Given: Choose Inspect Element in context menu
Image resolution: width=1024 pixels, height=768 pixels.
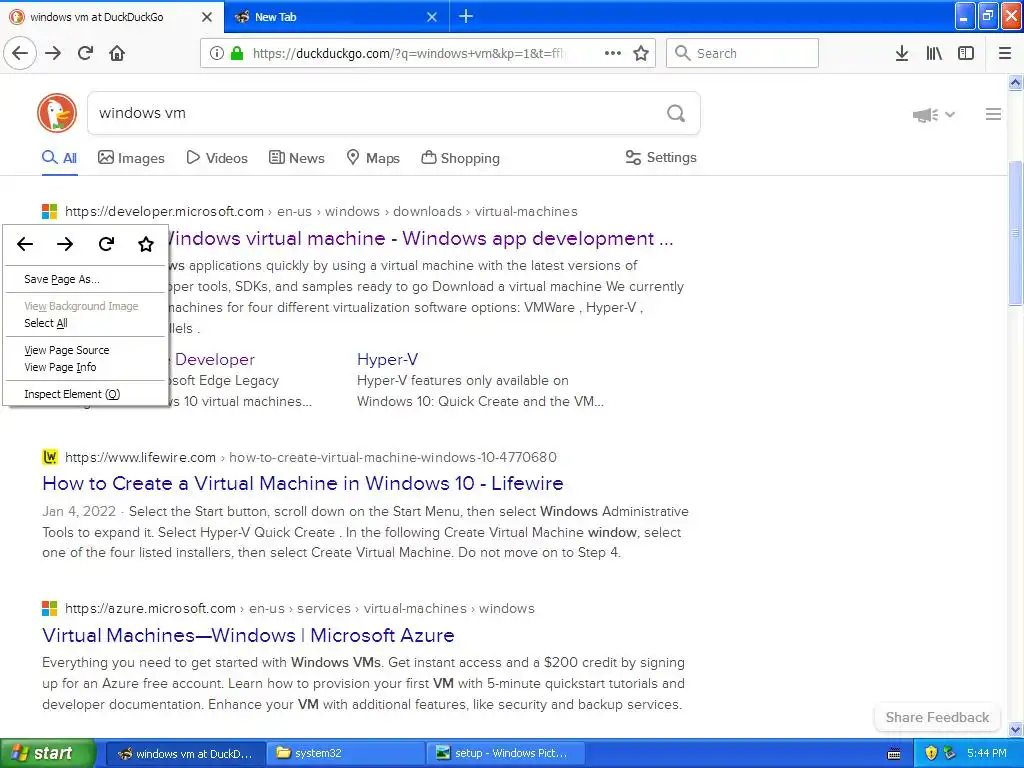Looking at the screenshot, I should click(86, 394).
